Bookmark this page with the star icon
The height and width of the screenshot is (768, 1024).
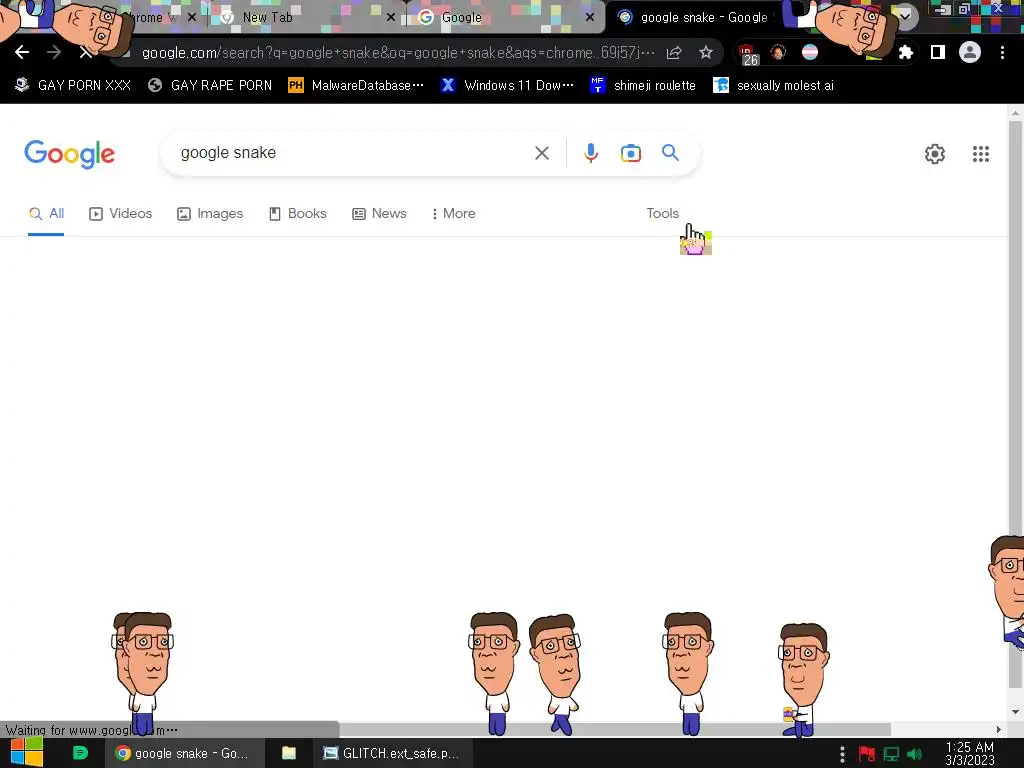705,53
